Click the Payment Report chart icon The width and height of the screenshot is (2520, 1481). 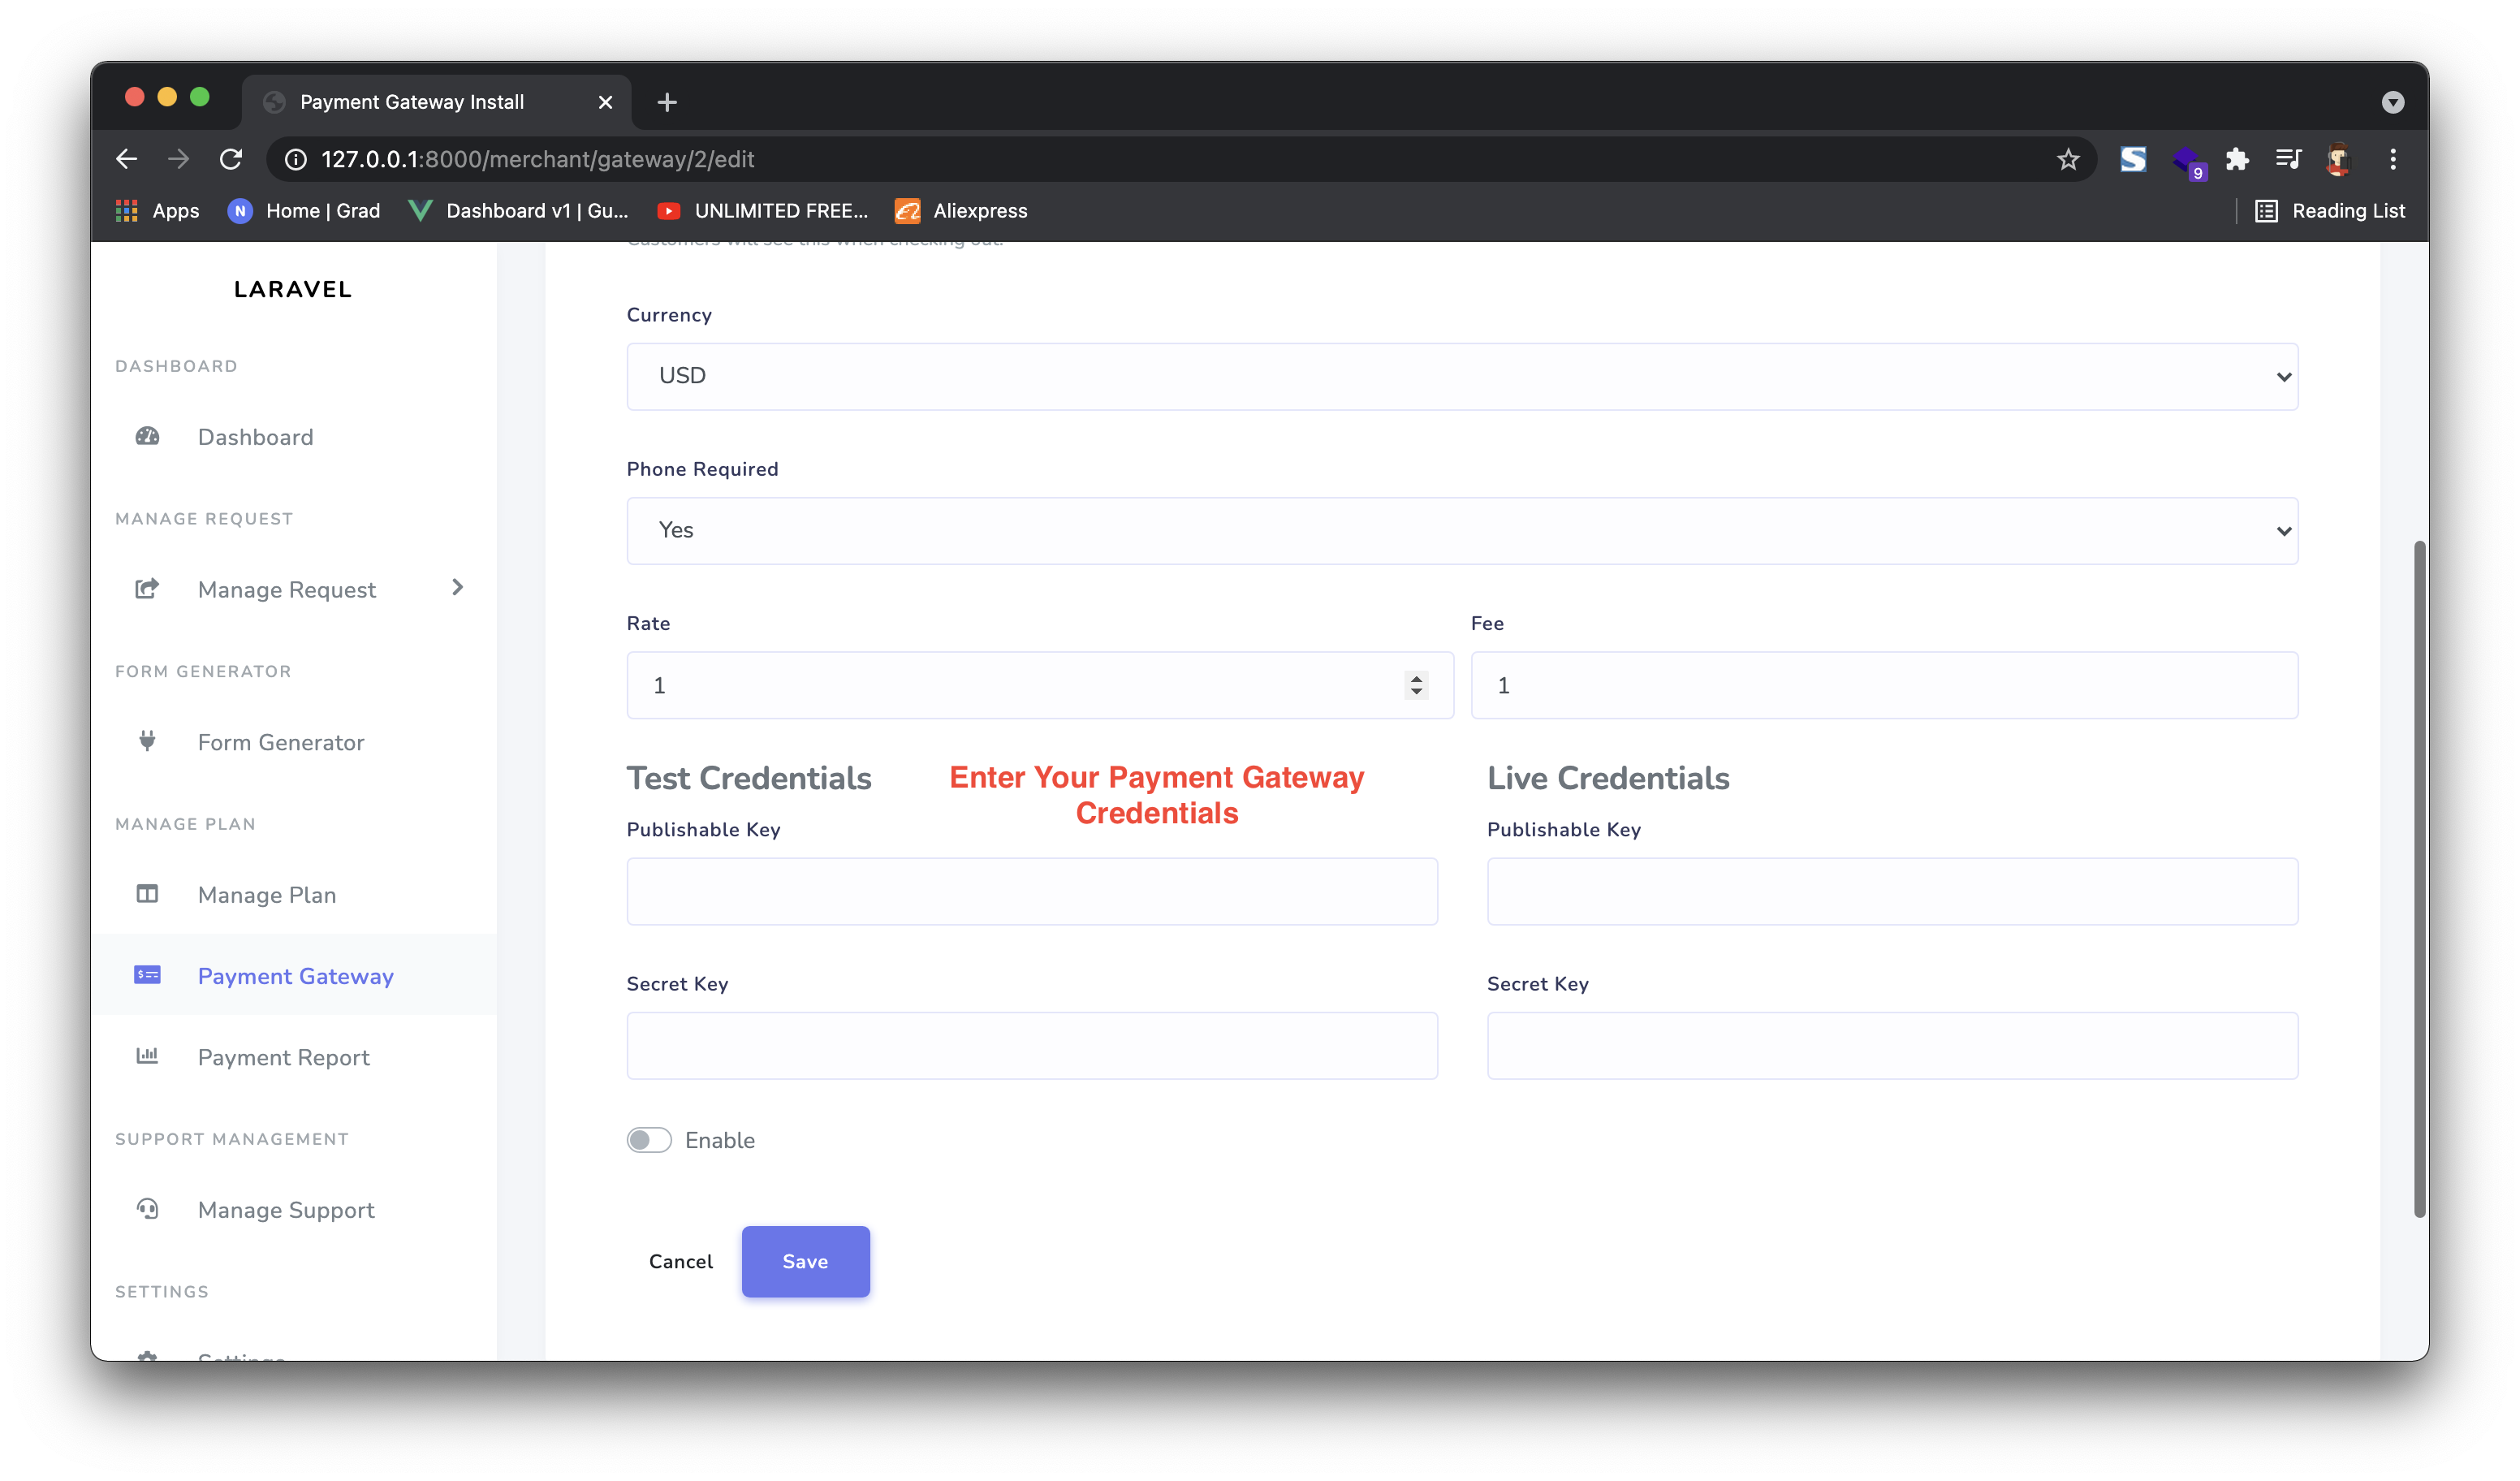click(x=147, y=1056)
